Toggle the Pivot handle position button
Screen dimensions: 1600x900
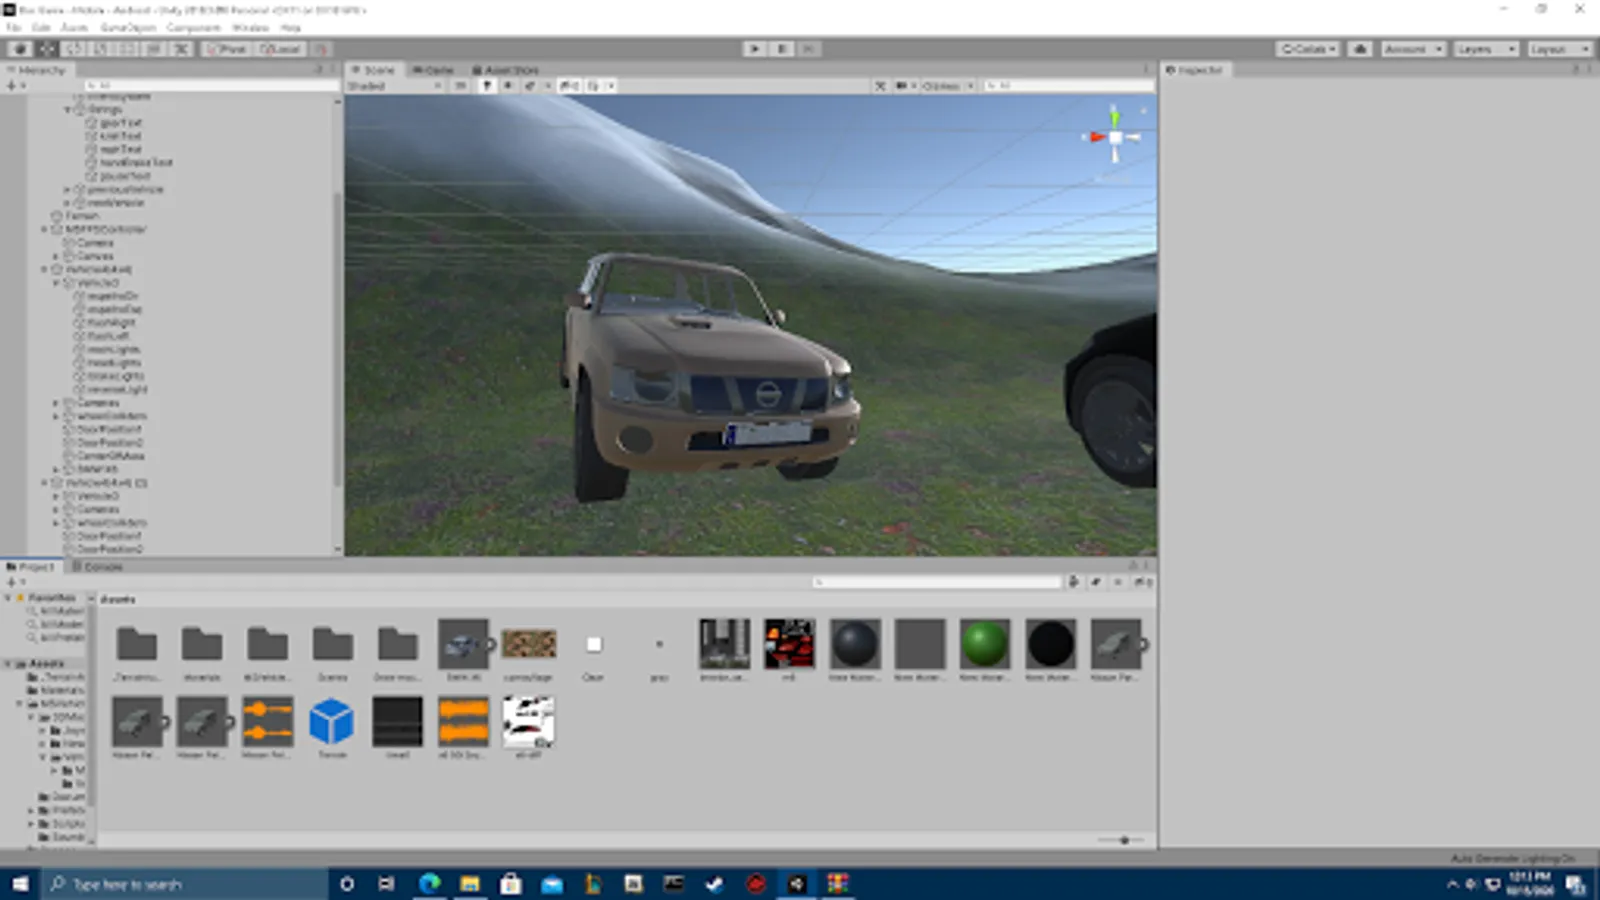coord(226,49)
